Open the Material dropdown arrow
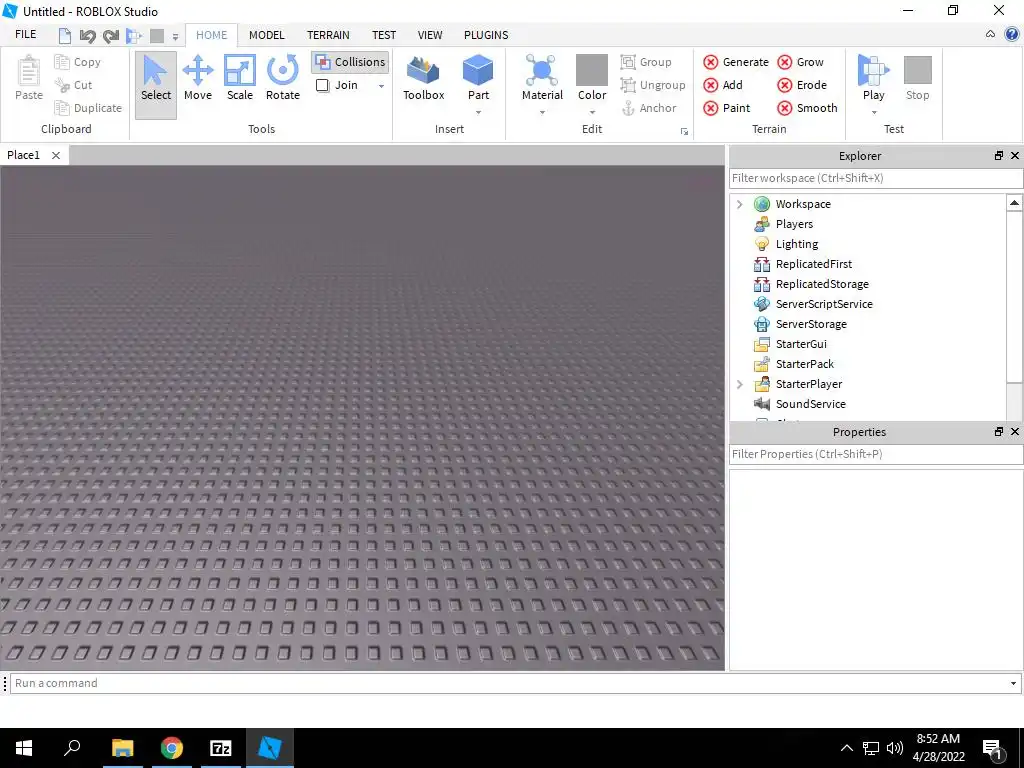Screen dimensions: 1024x768 tap(542, 112)
